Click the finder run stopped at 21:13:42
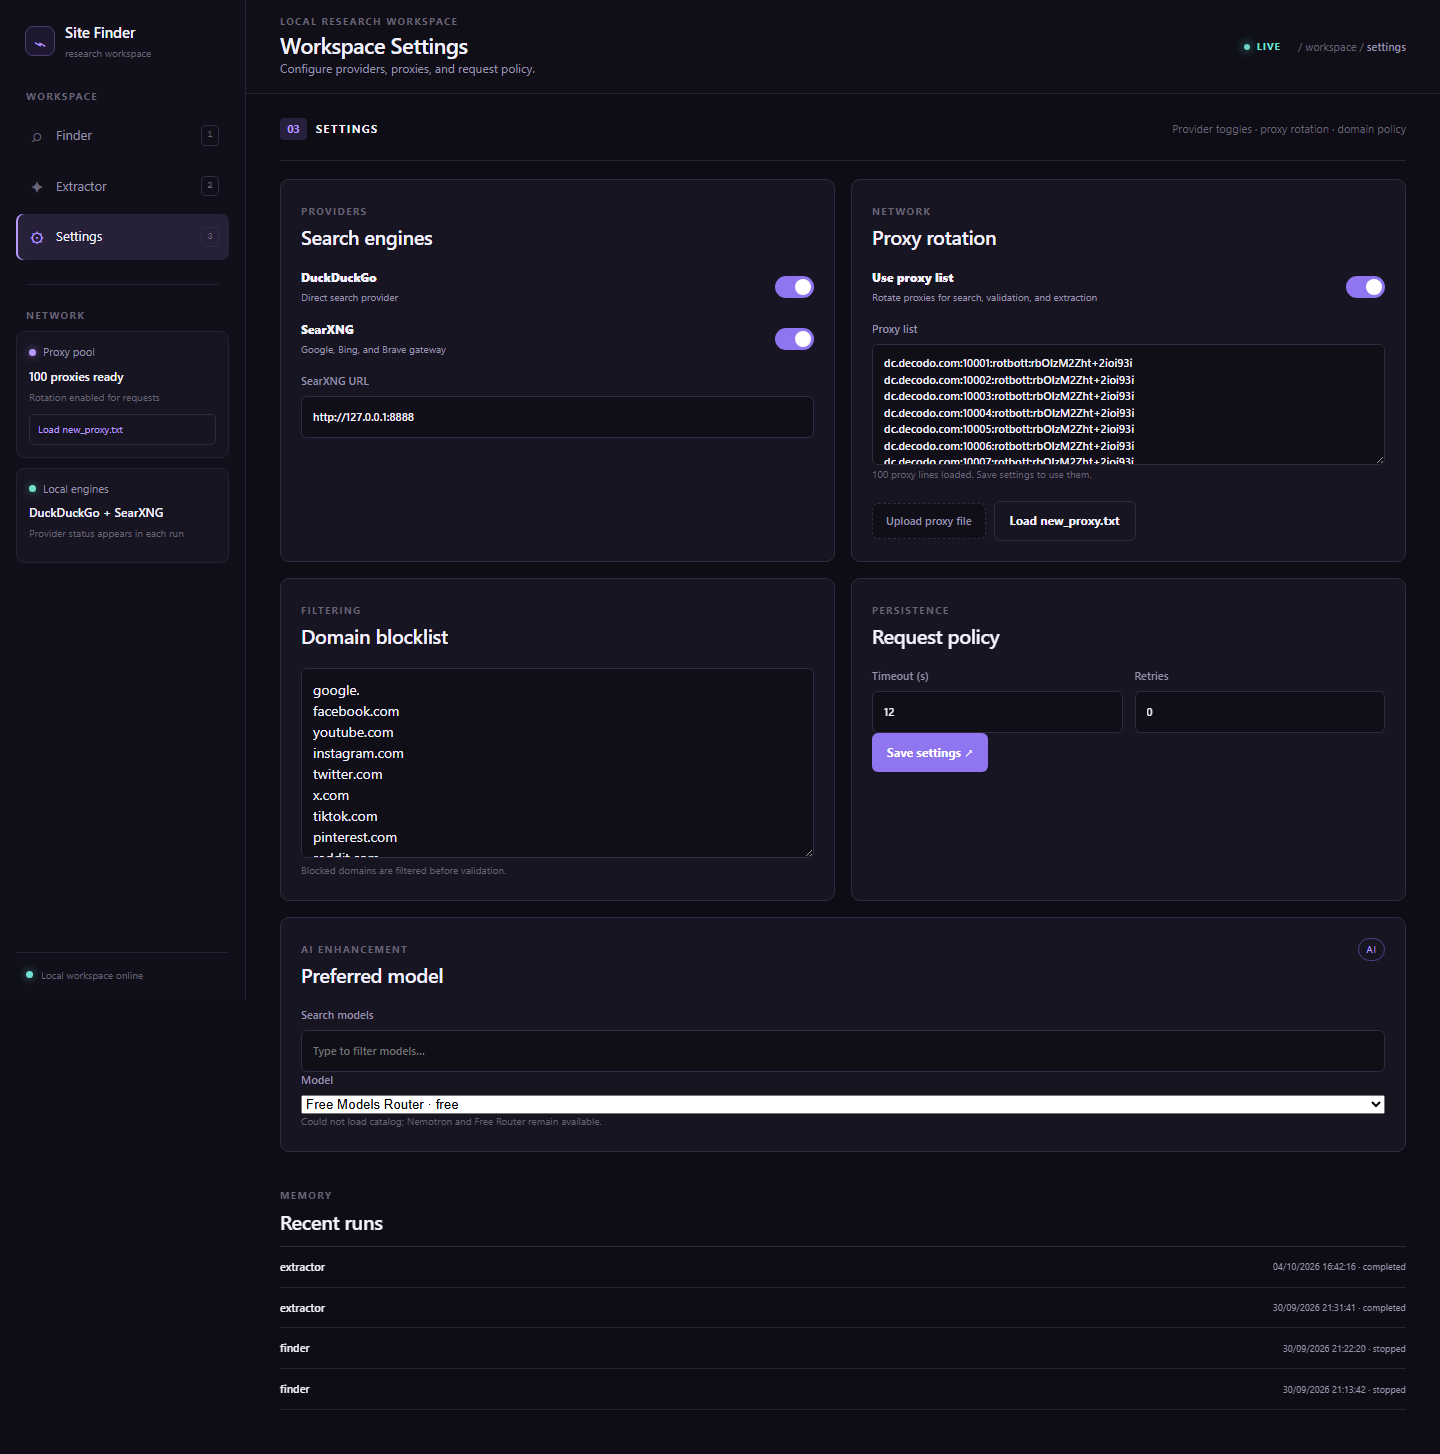The height and width of the screenshot is (1454, 1440). (843, 1389)
